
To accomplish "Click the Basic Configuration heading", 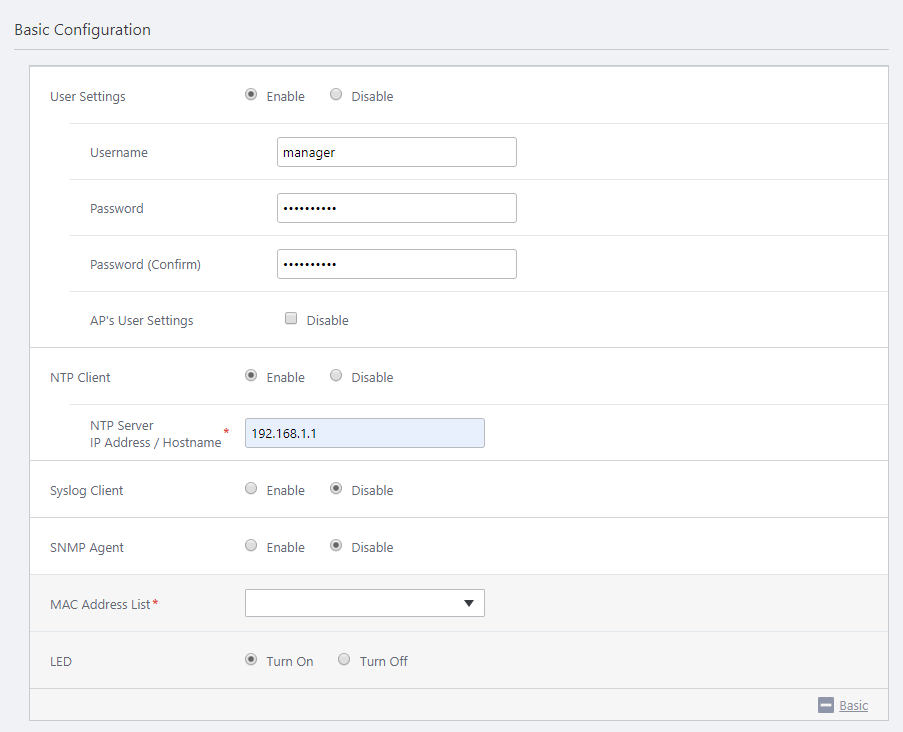I will (x=82, y=30).
